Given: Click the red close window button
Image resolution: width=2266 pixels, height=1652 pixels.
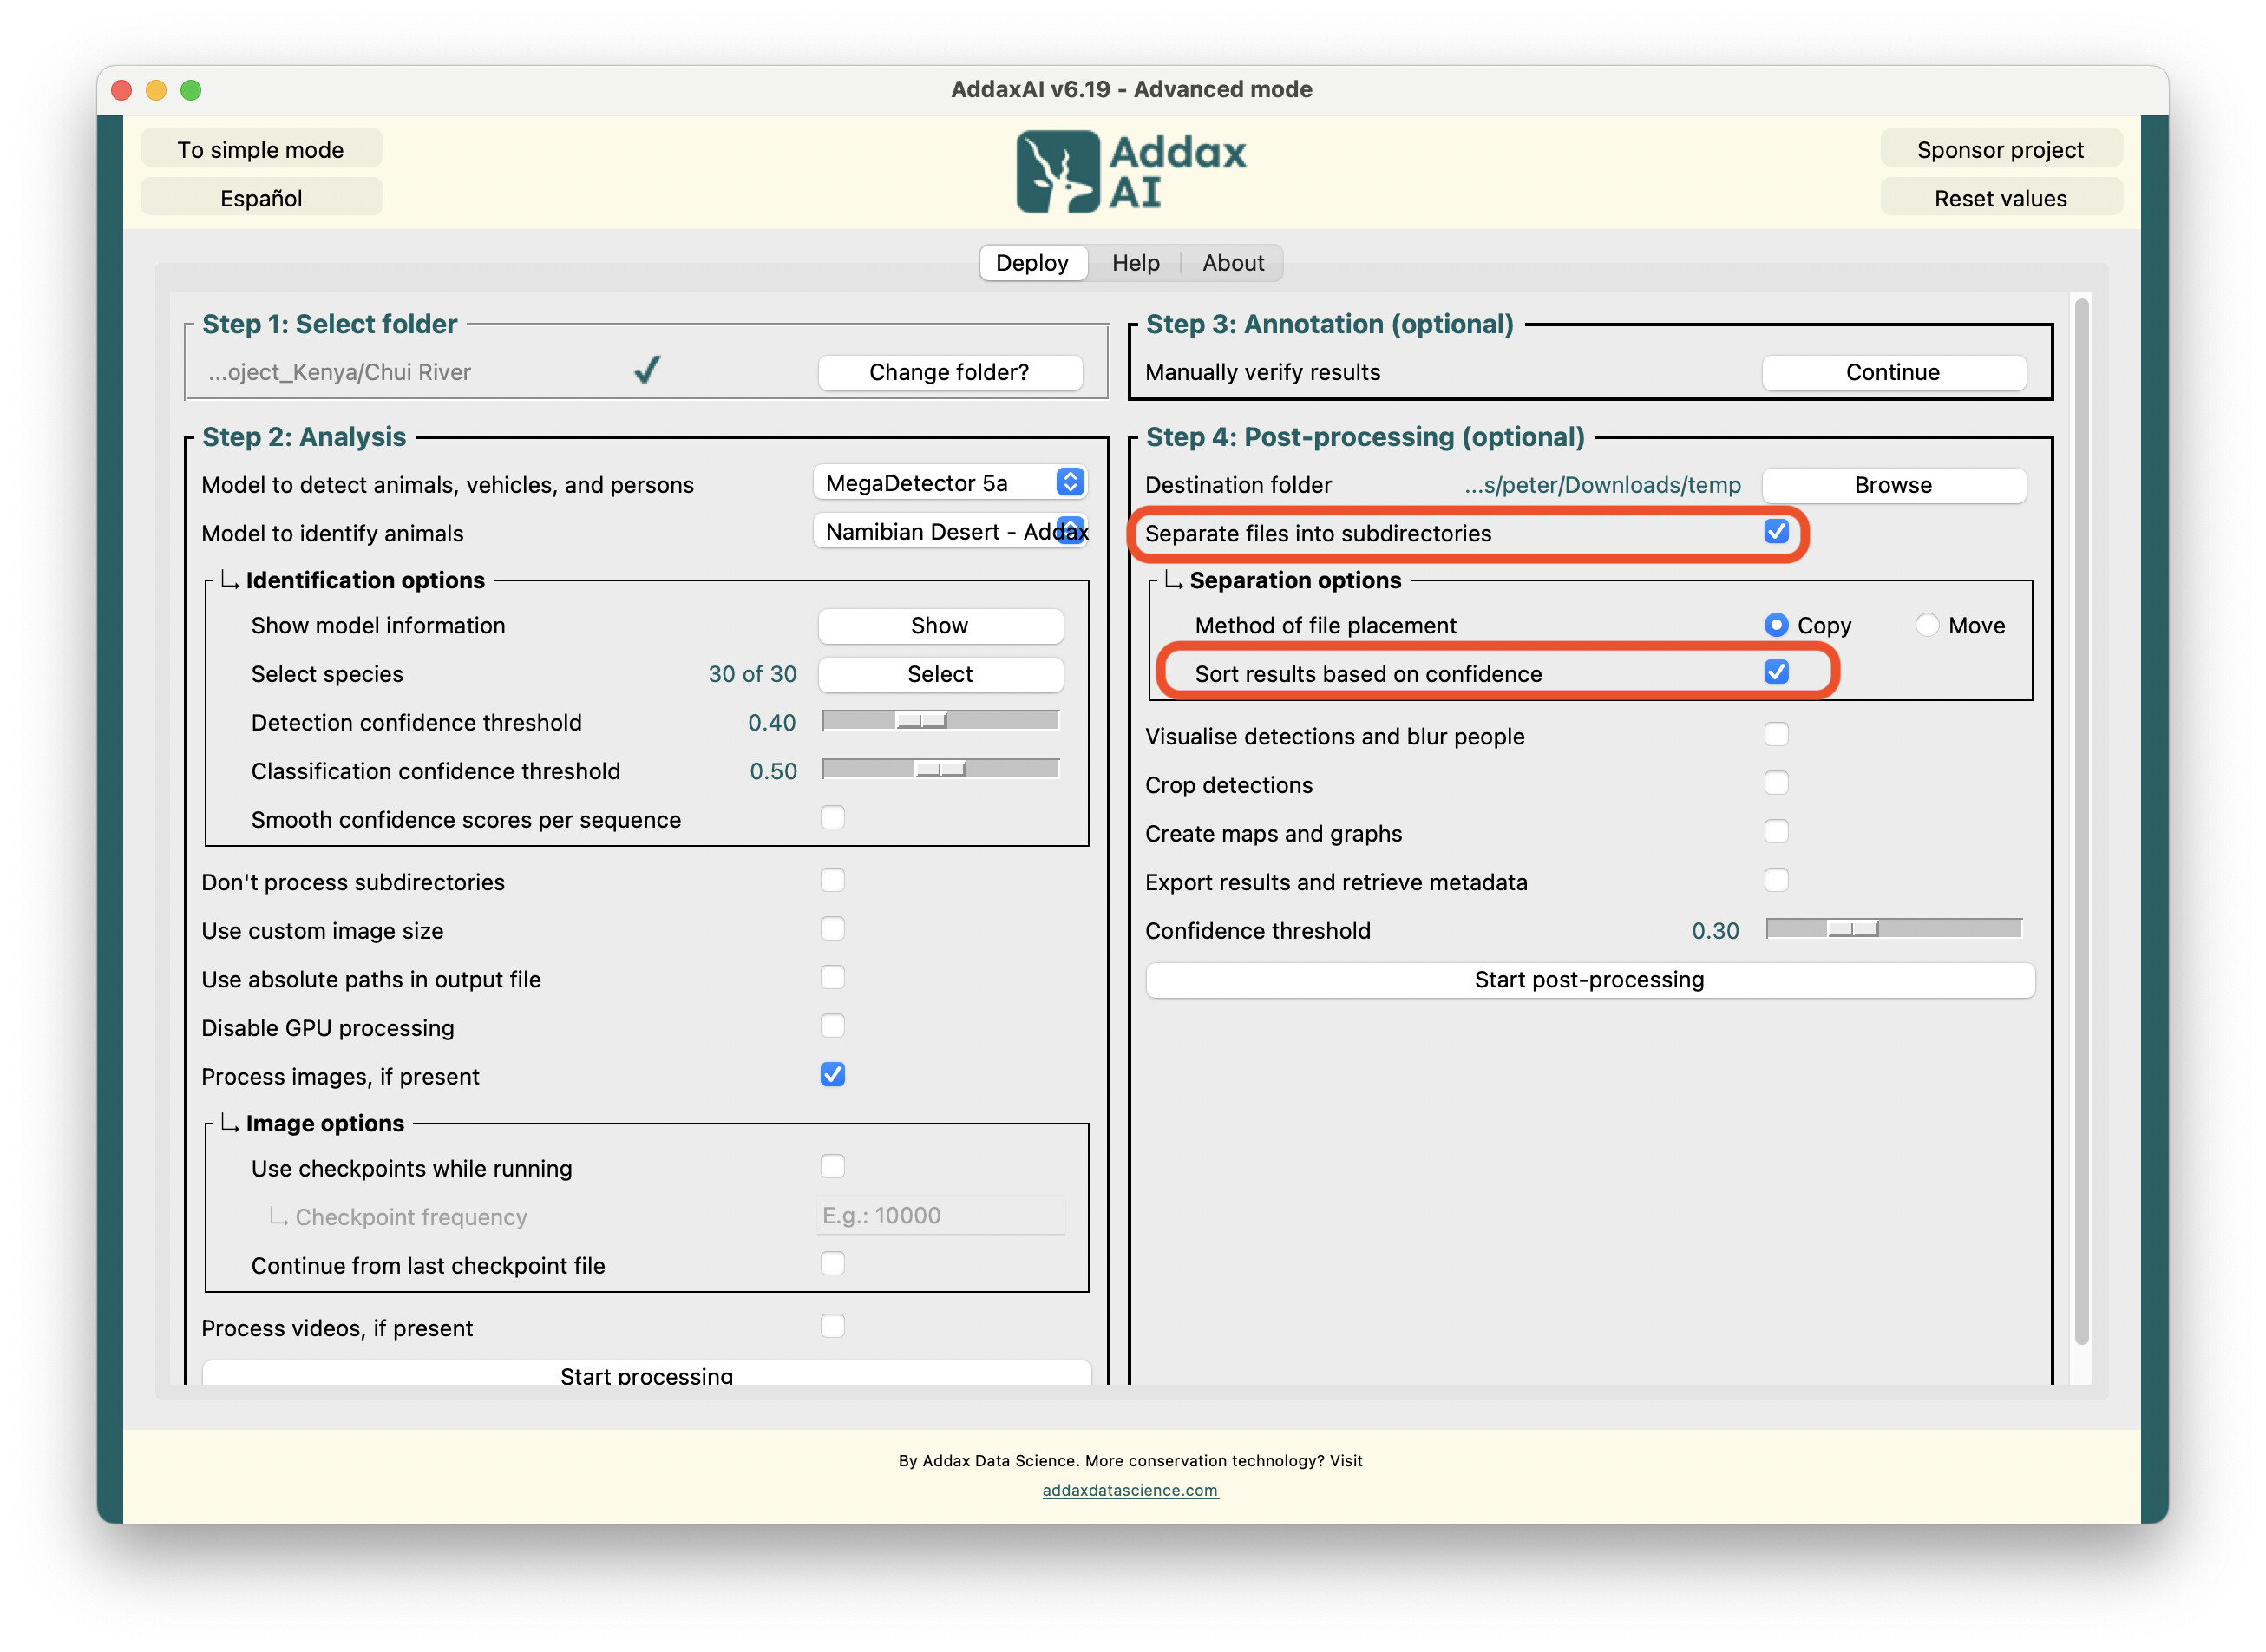Looking at the screenshot, I should (x=122, y=90).
